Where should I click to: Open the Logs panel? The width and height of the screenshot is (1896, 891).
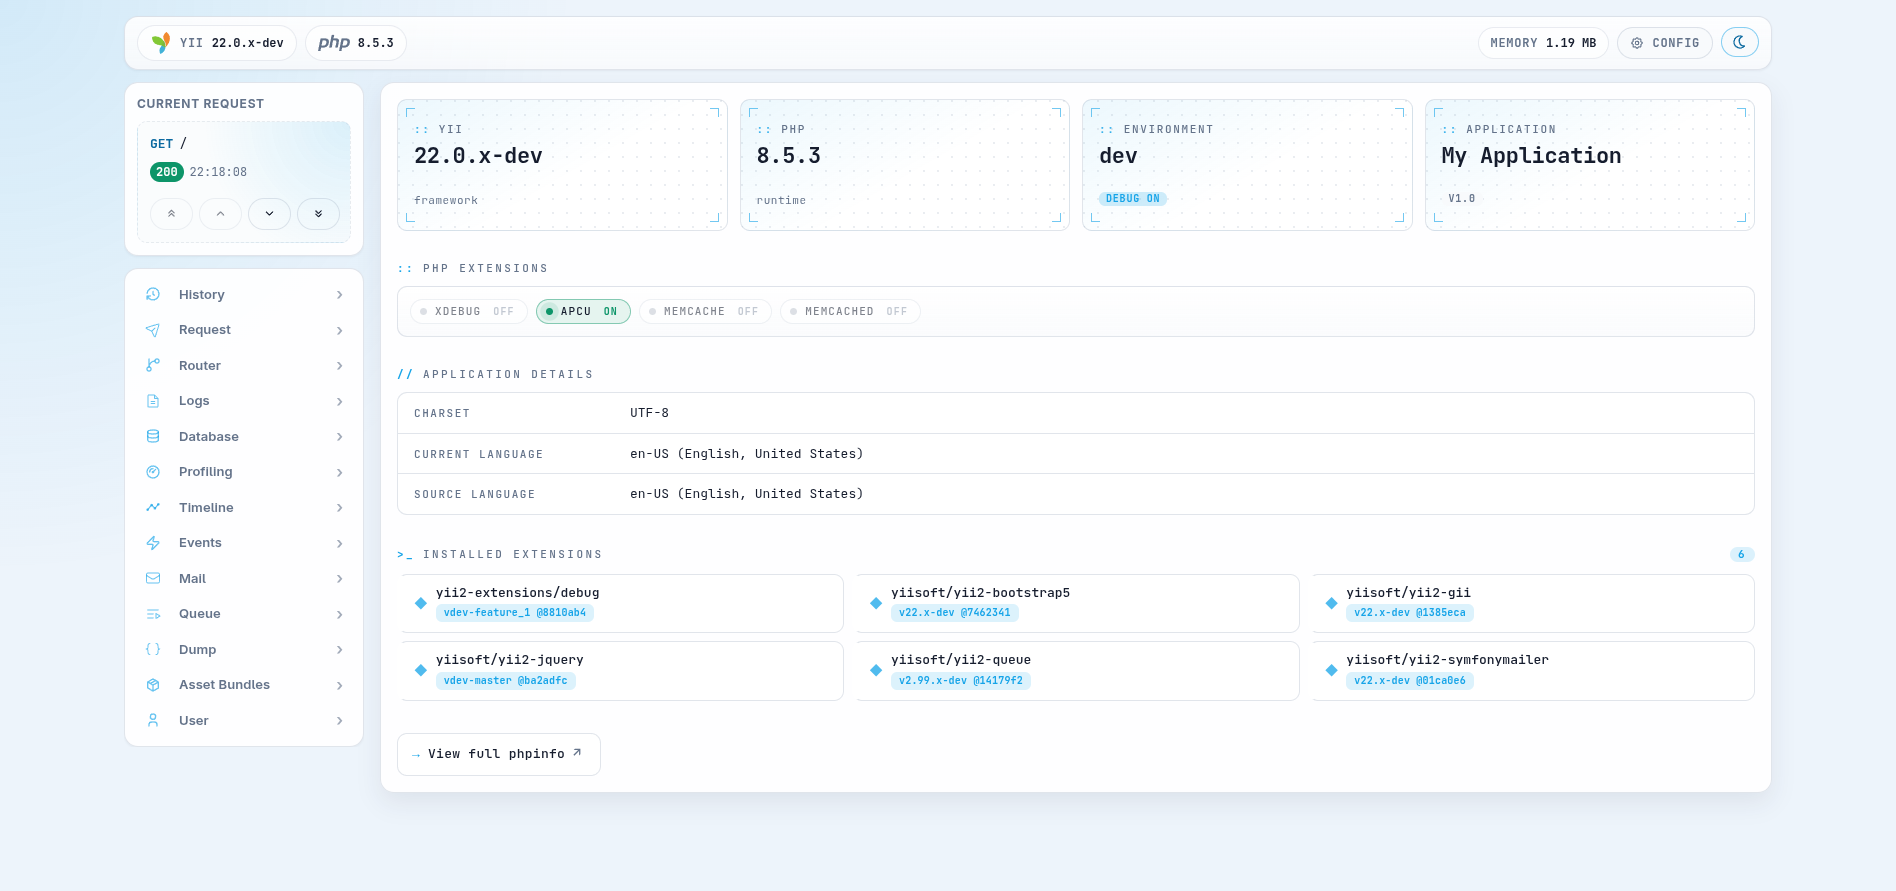point(244,401)
